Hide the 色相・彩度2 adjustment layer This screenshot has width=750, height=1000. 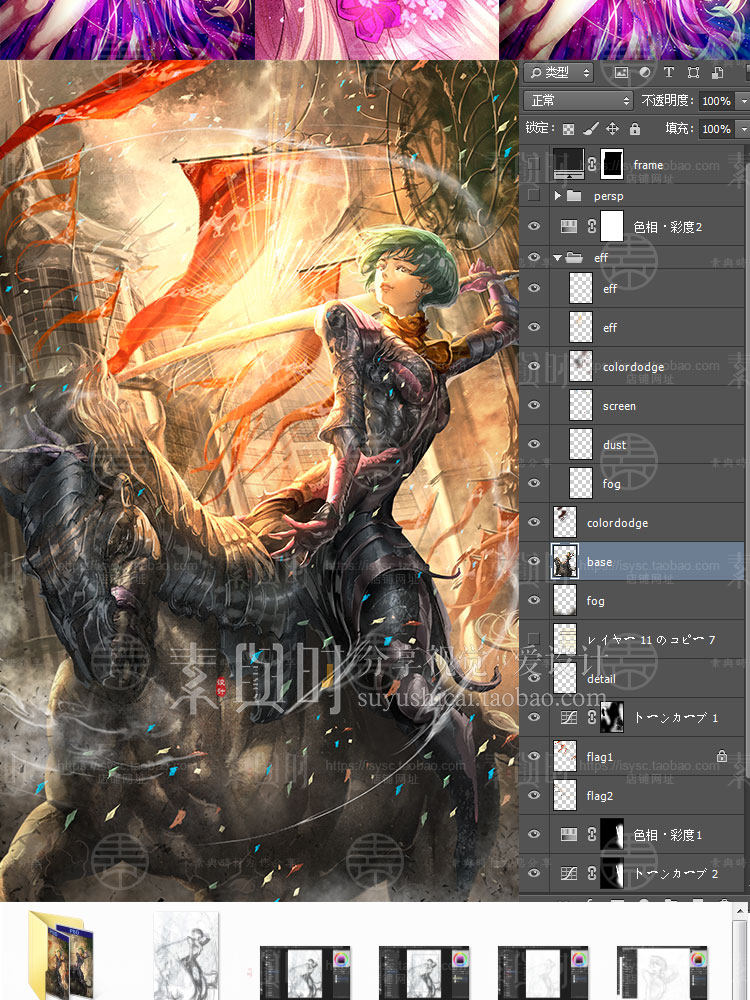click(x=534, y=226)
